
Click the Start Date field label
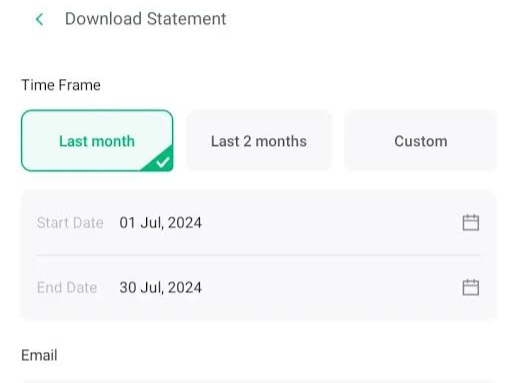tap(70, 223)
